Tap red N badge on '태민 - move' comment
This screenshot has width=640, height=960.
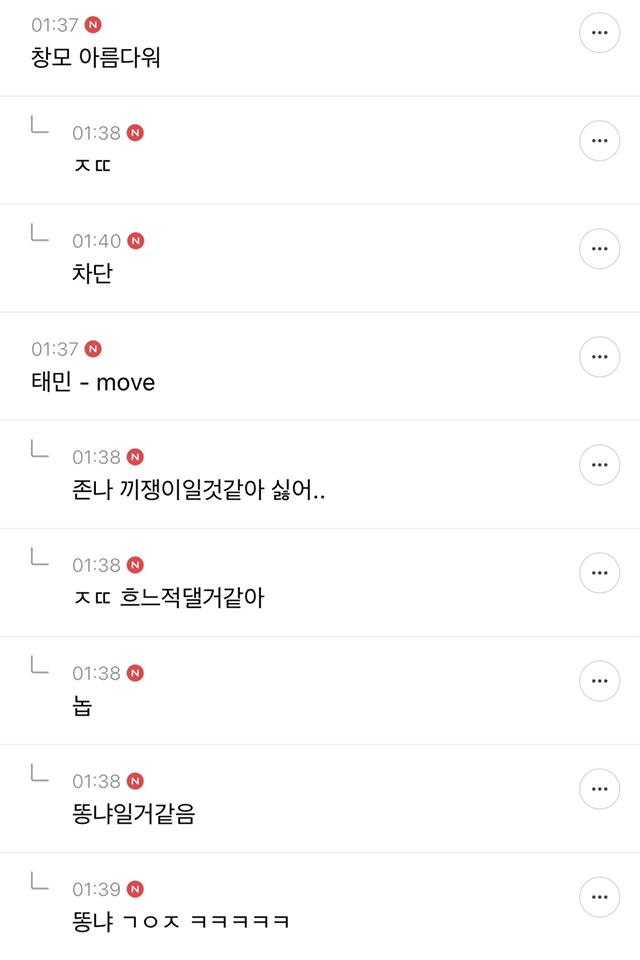pos(93,349)
